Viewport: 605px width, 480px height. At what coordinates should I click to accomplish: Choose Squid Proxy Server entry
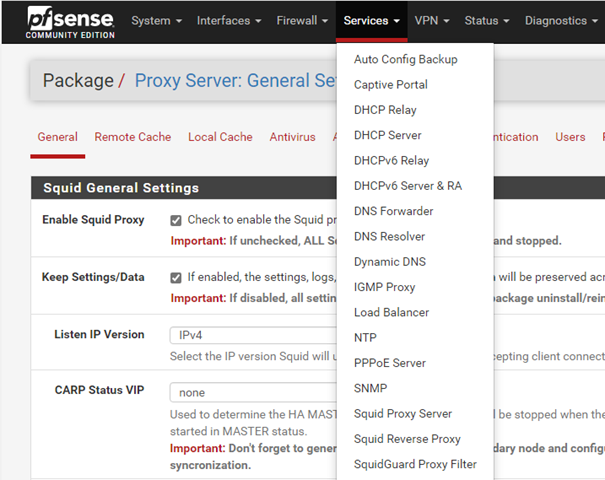[403, 414]
